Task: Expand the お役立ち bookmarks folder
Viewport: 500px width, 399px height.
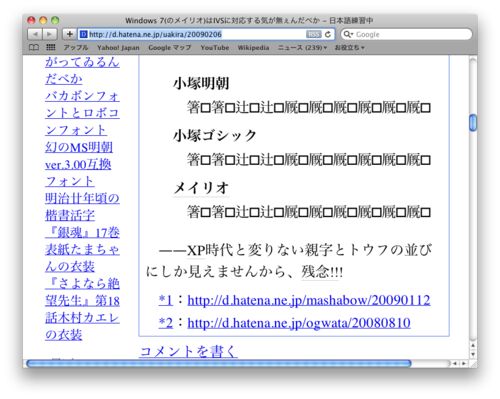Action: [x=349, y=48]
